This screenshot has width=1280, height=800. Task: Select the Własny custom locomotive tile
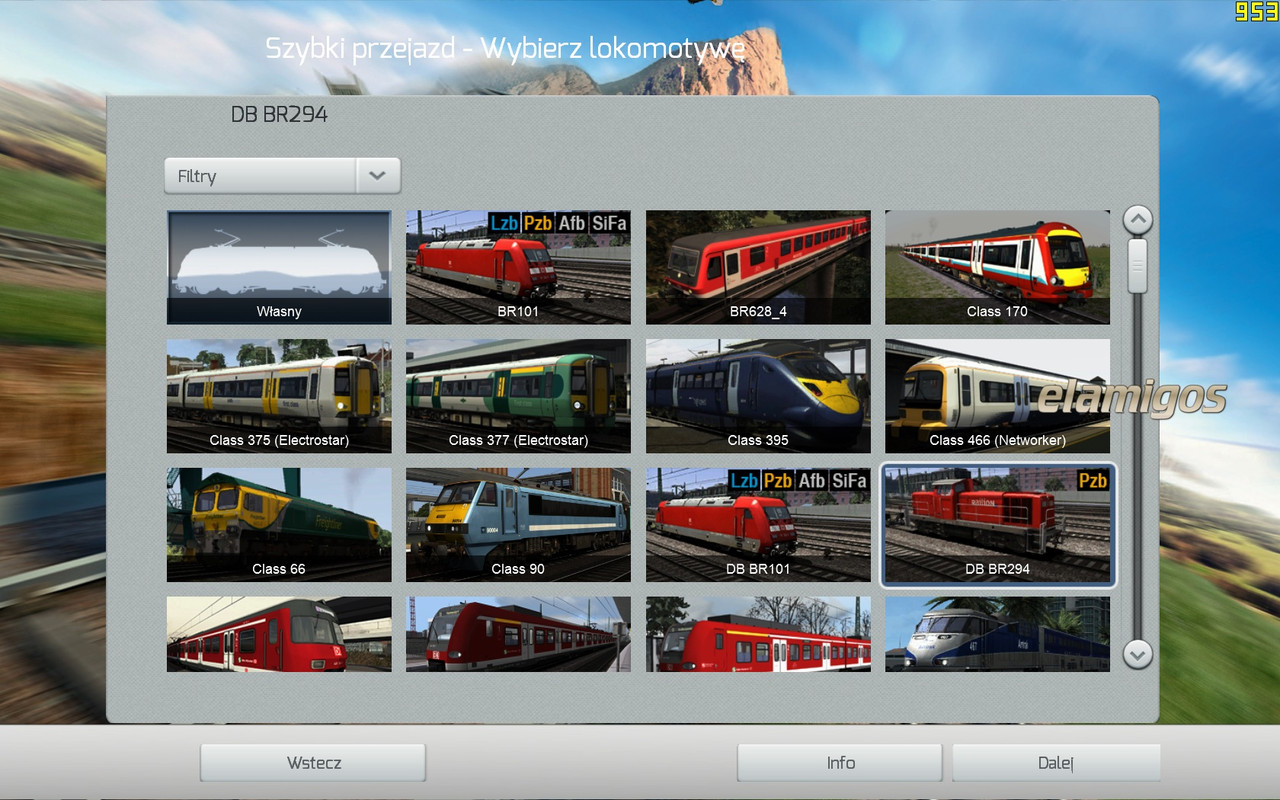coord(279,267)
